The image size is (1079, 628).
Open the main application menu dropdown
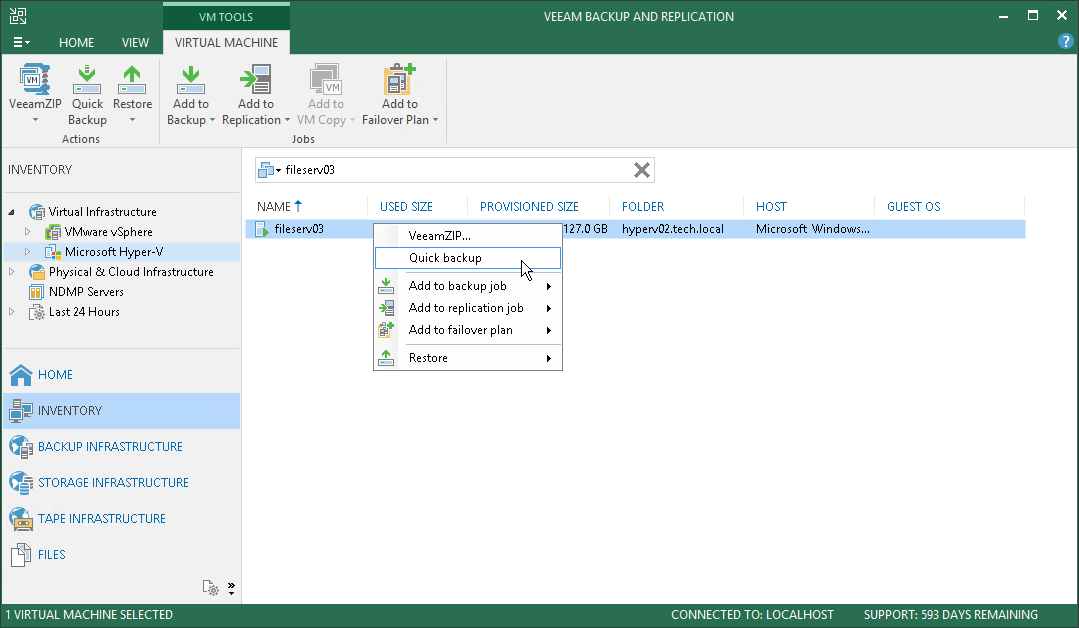tap(21, 42)
